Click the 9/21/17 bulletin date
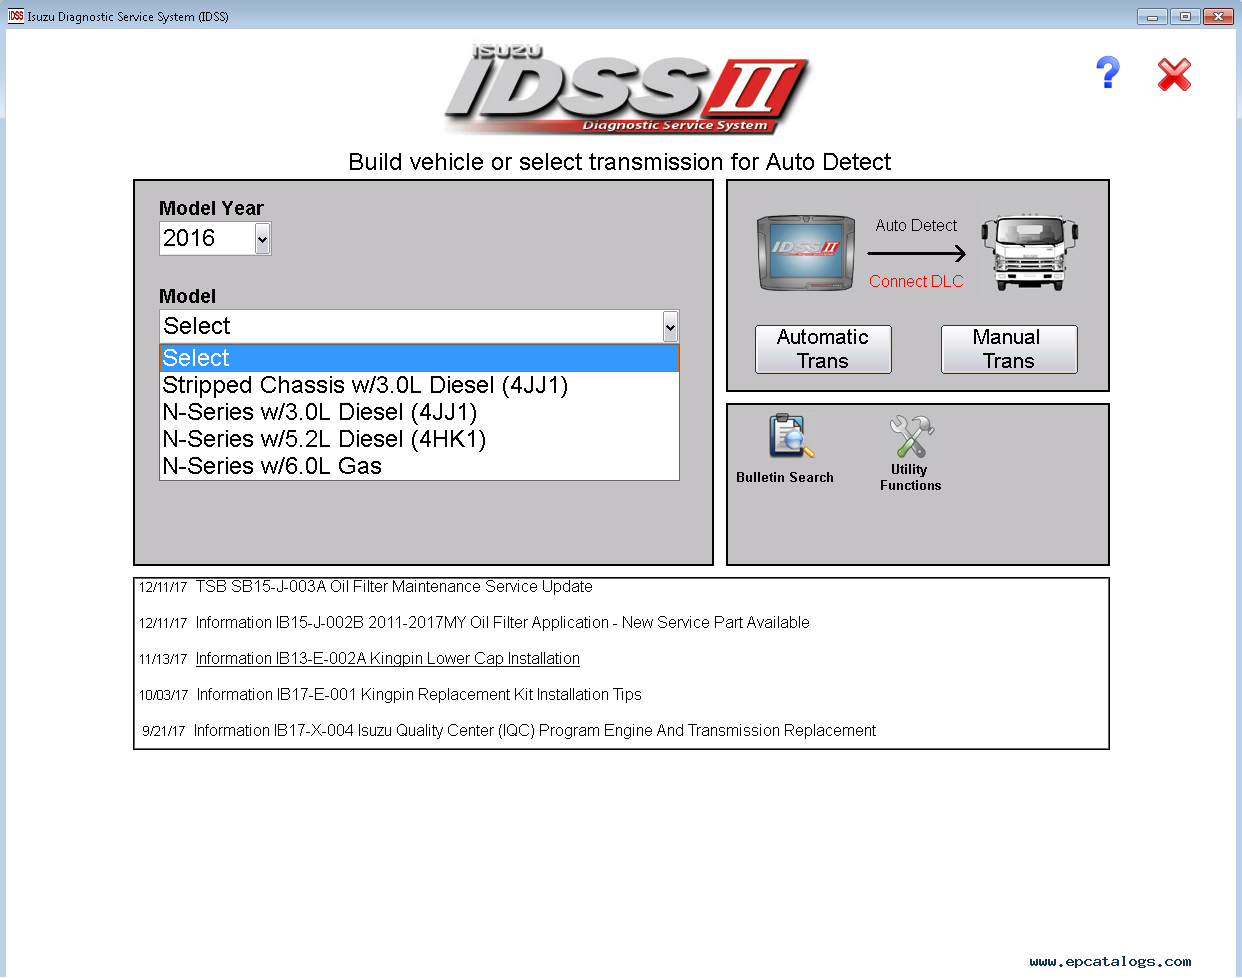This screenshot has width=1242, height=978. click(163, 731)
